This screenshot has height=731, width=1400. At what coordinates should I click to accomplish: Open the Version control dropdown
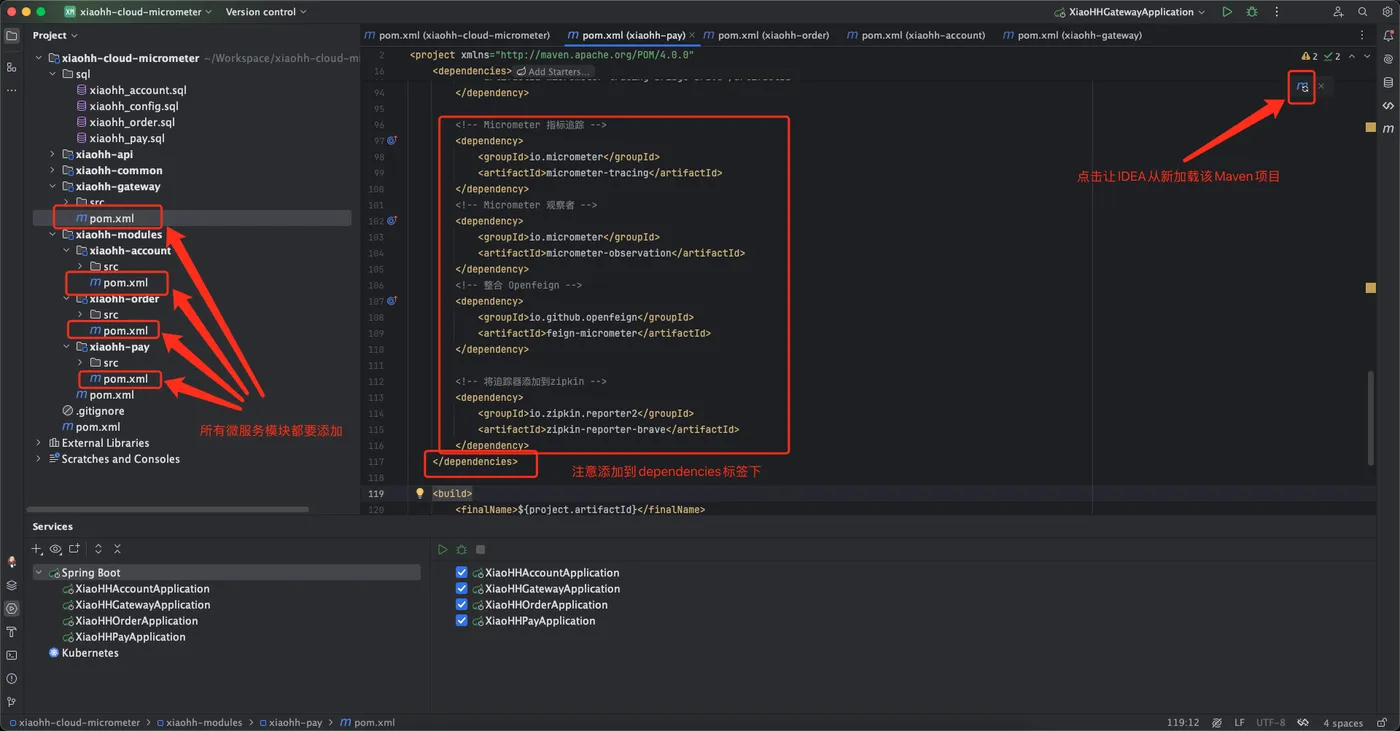point(265,12)
